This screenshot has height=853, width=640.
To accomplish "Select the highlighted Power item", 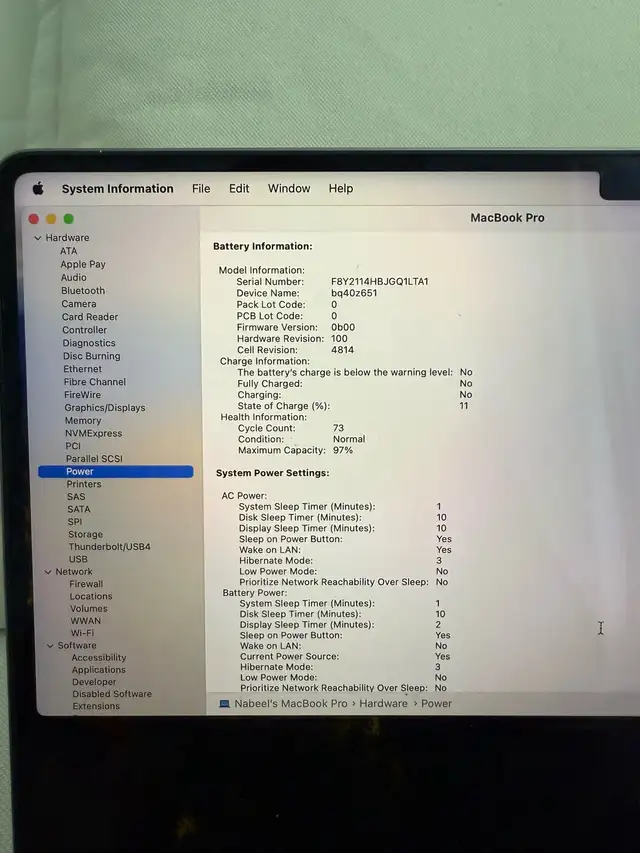I will pos(115,472).
